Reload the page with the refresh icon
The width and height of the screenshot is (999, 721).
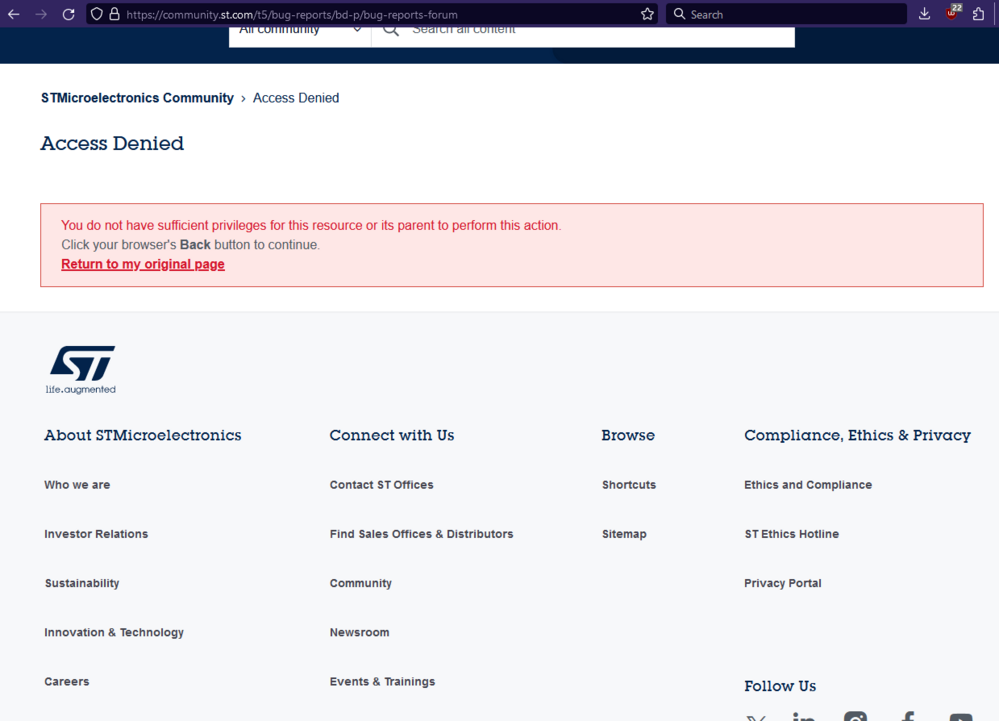69,14
